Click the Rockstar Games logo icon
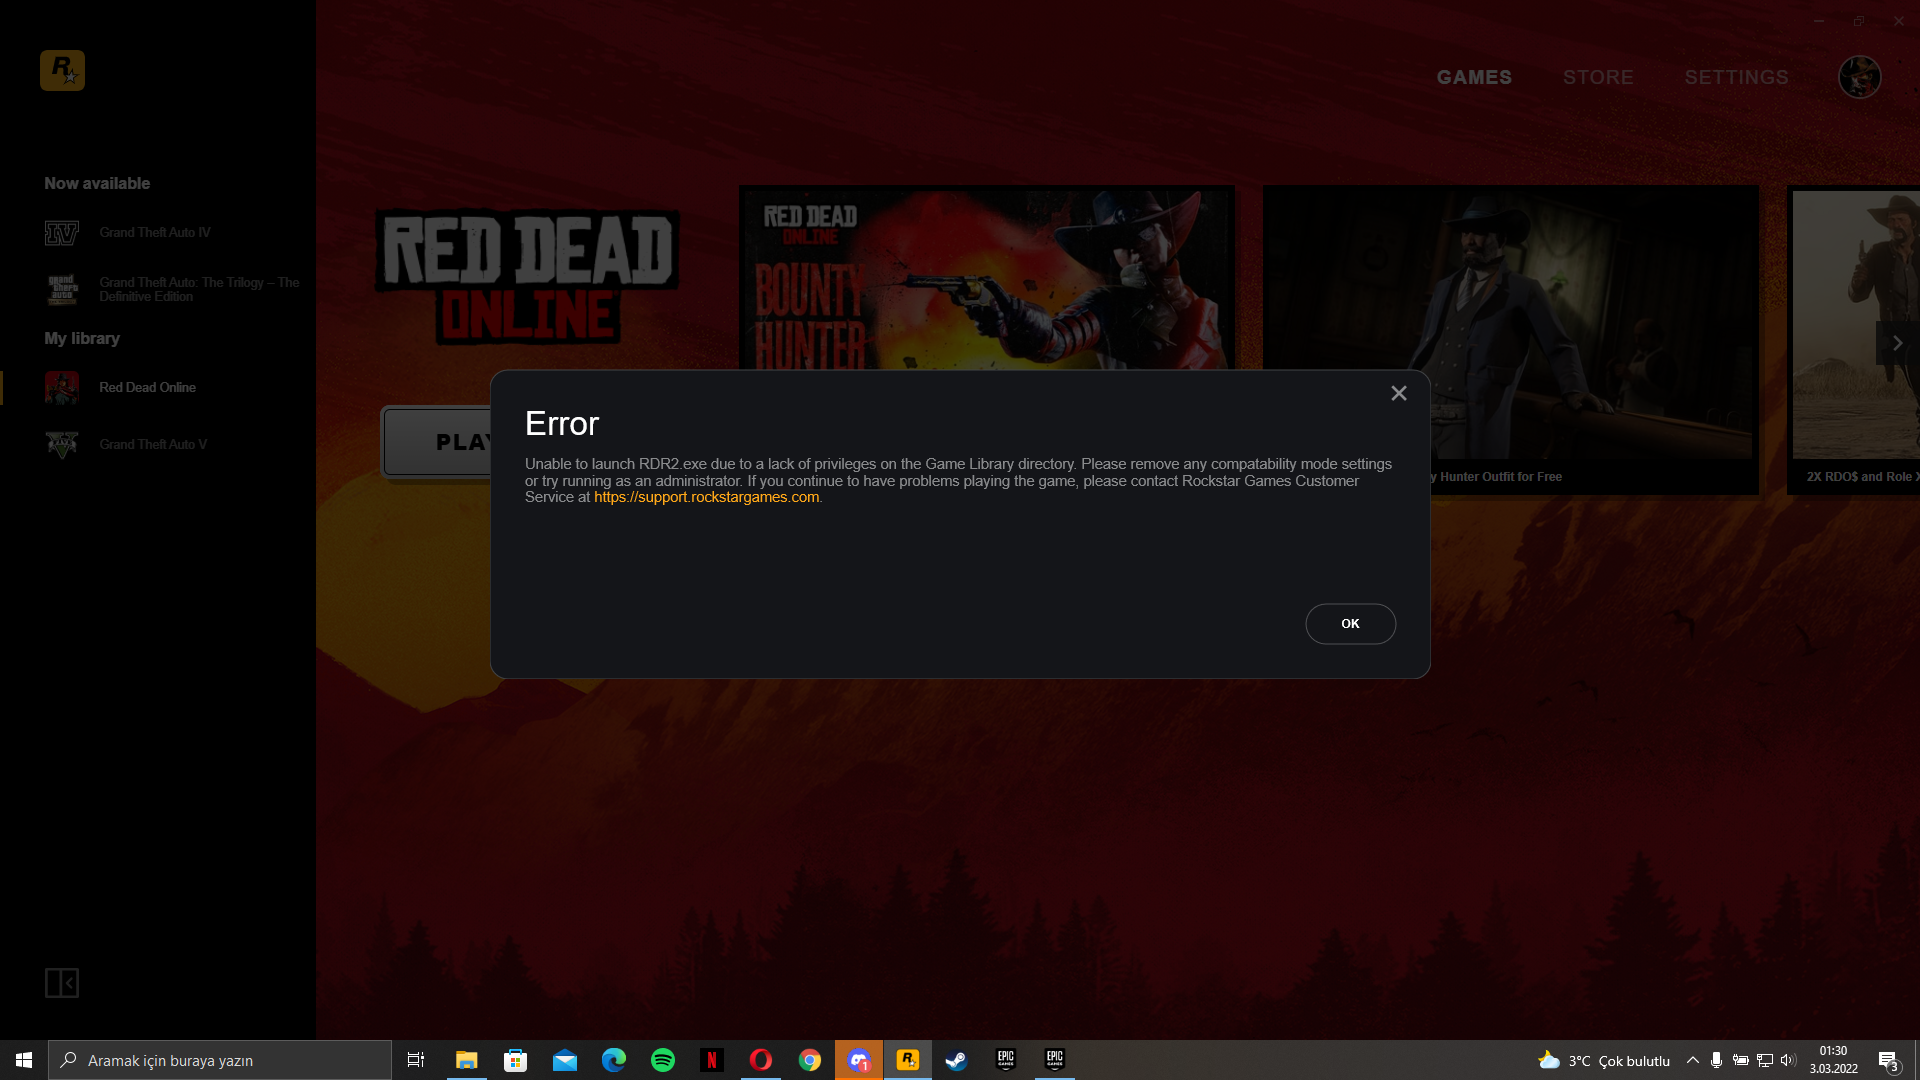Screen dimensions: 1920x1080 [x=62, y=70]
